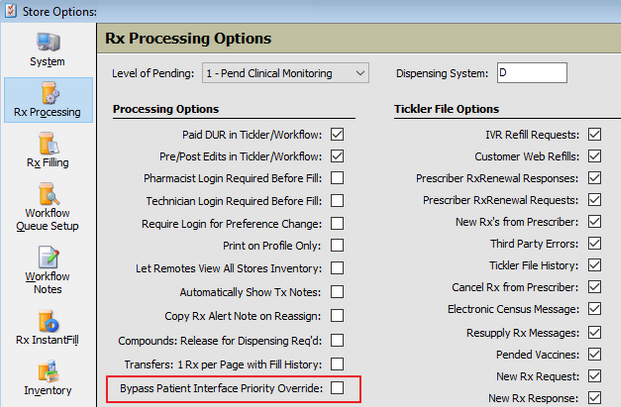Check Automatically Show Tx Notes
This screenshot has width=621, height=407.
click(337, 292)
